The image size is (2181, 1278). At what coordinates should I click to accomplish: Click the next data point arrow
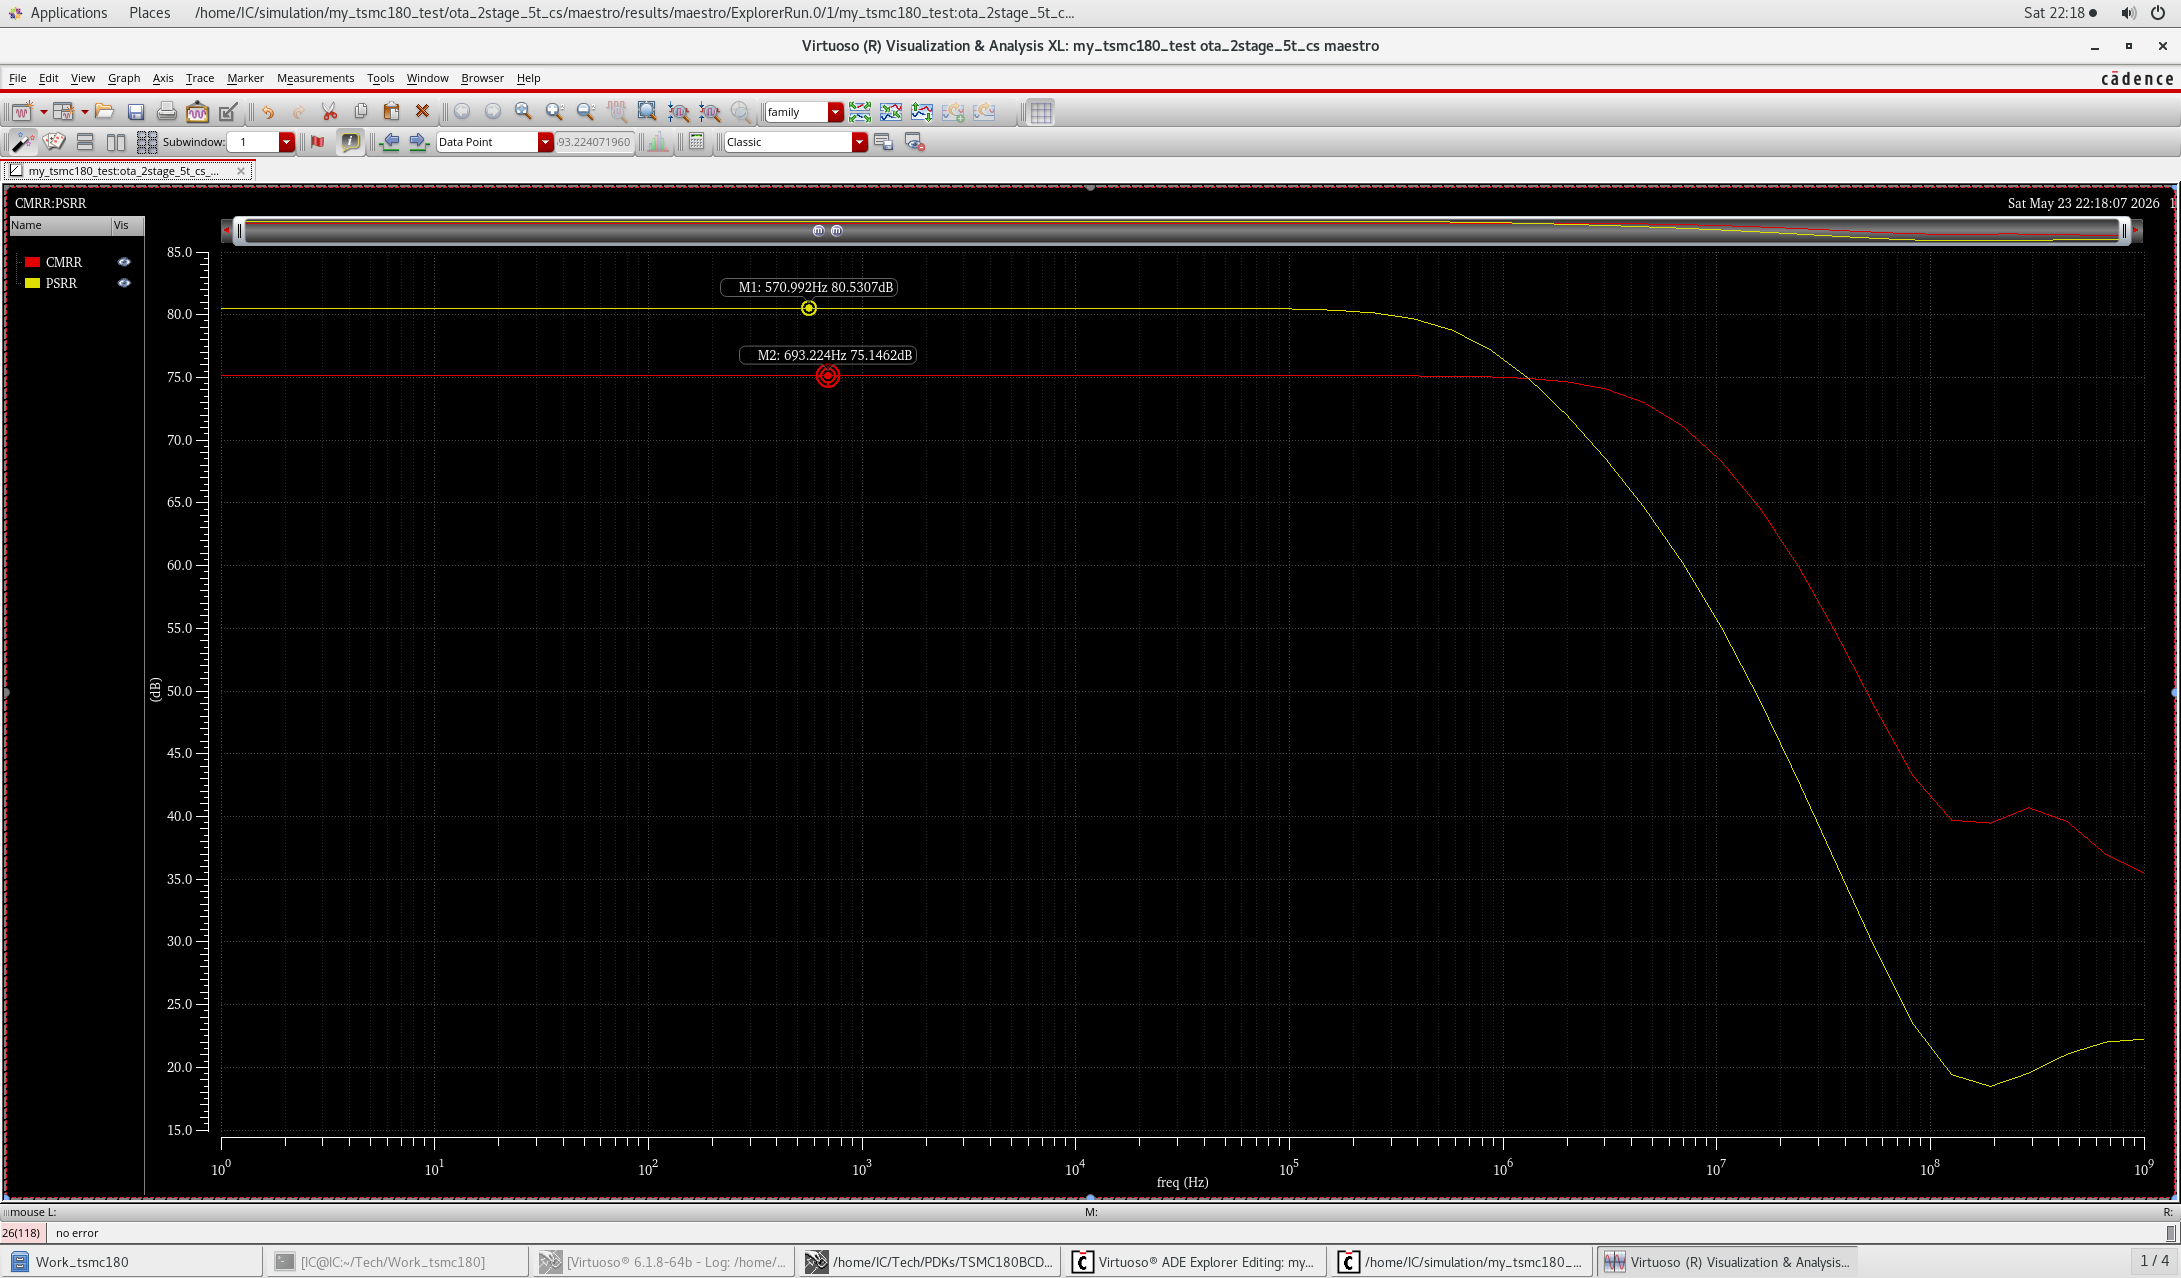click(x=419, y=142)
